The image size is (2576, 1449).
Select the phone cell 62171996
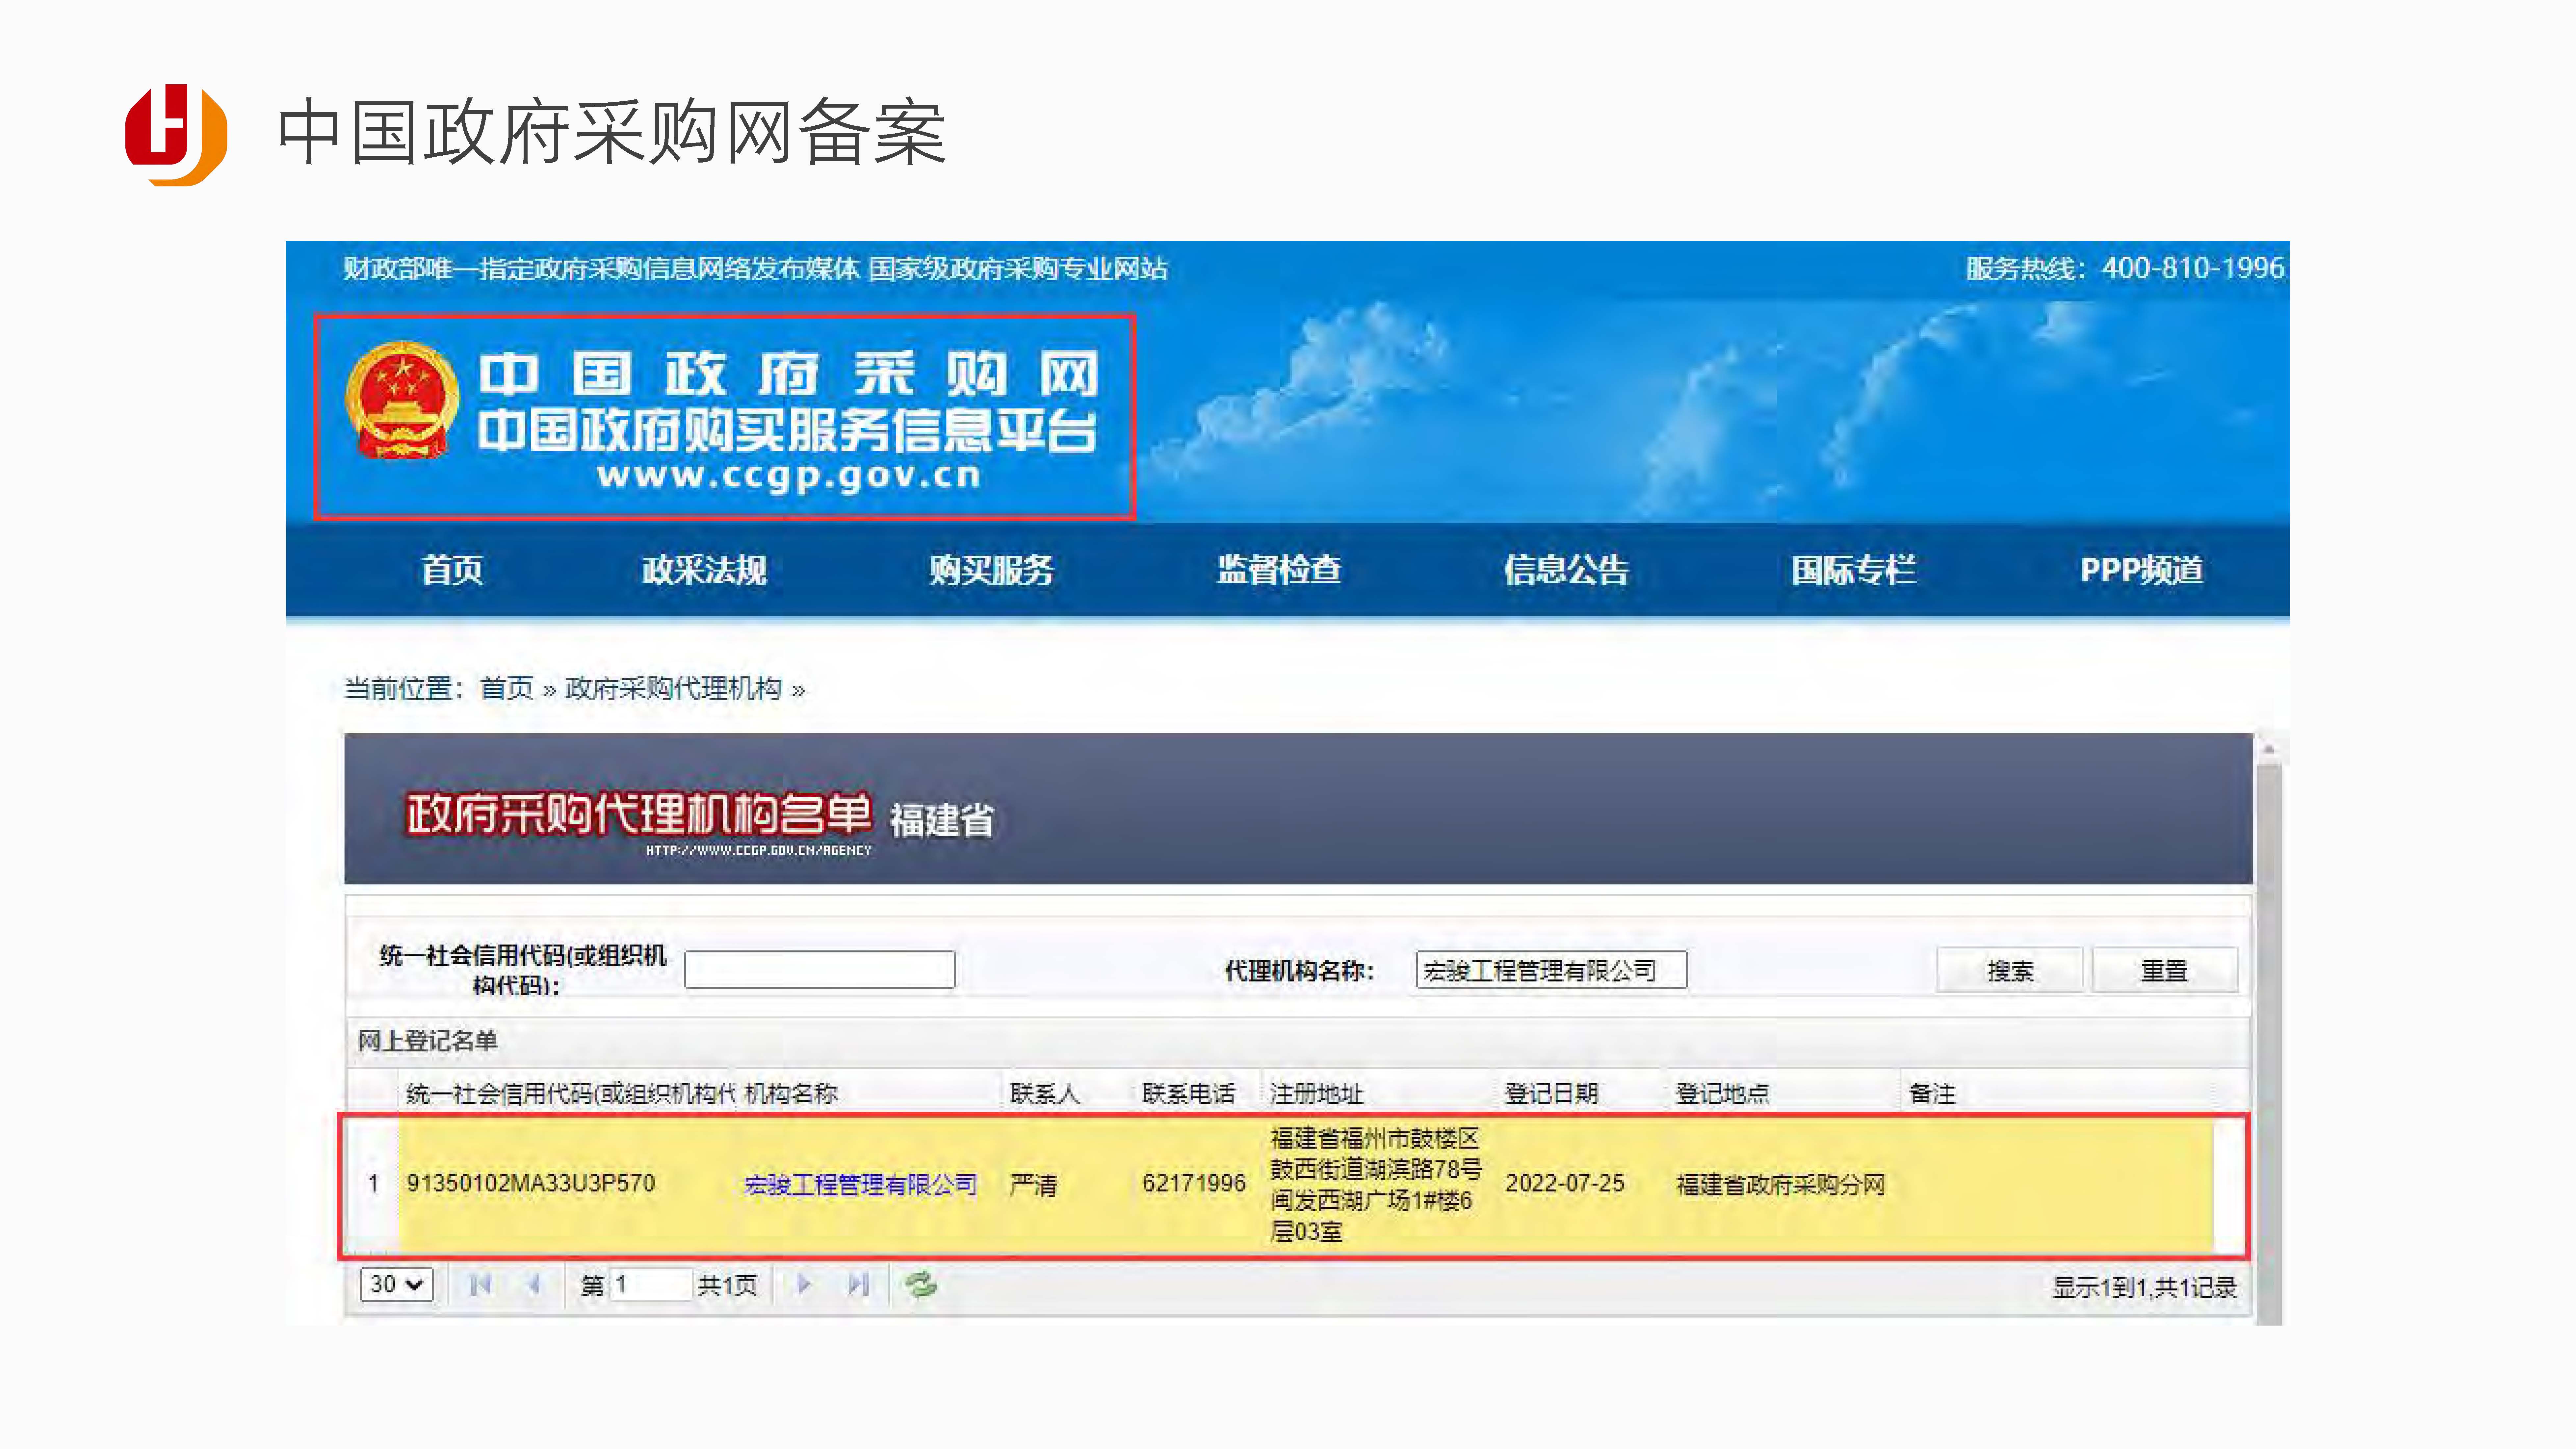pos(1194,1184)
